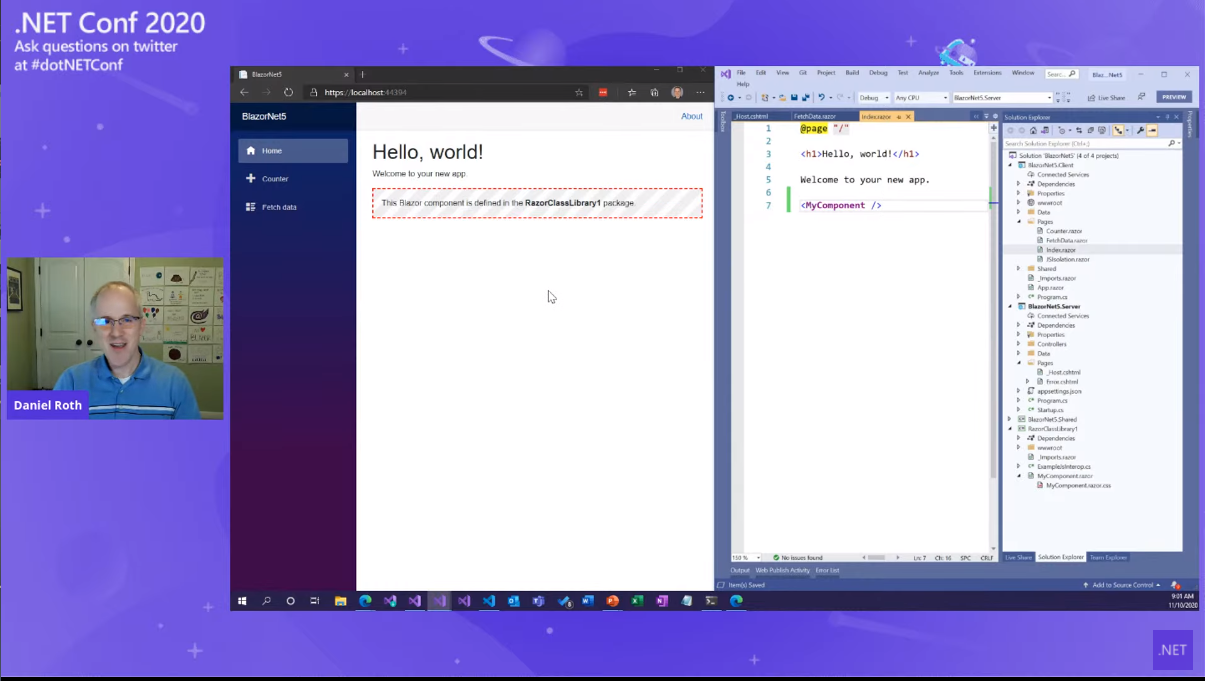Open the Debug configuration dropdown
The height and width of the screenshot is (681, 1205).
(x=873, y=98)
